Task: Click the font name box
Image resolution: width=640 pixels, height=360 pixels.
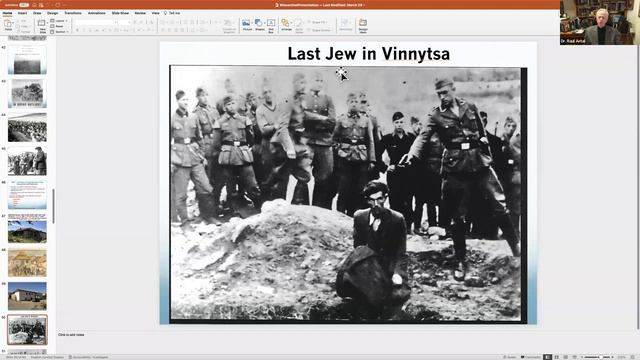Action: tap(96, 22)
